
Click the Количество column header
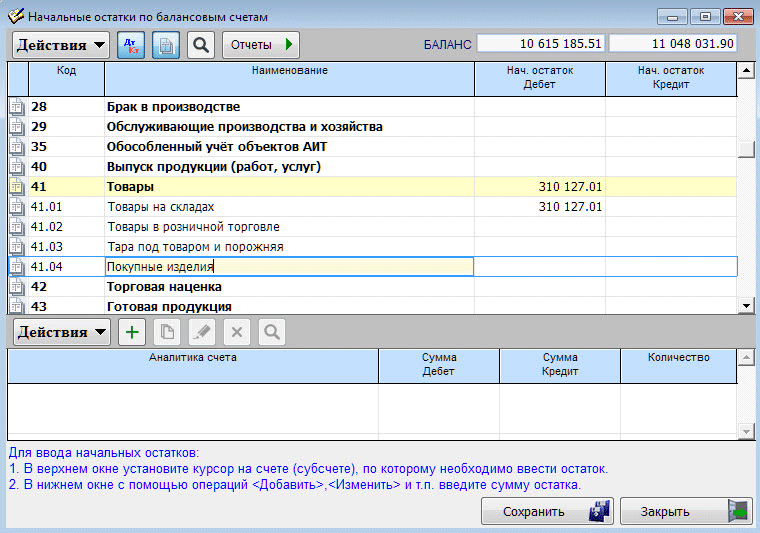[679, 366]
